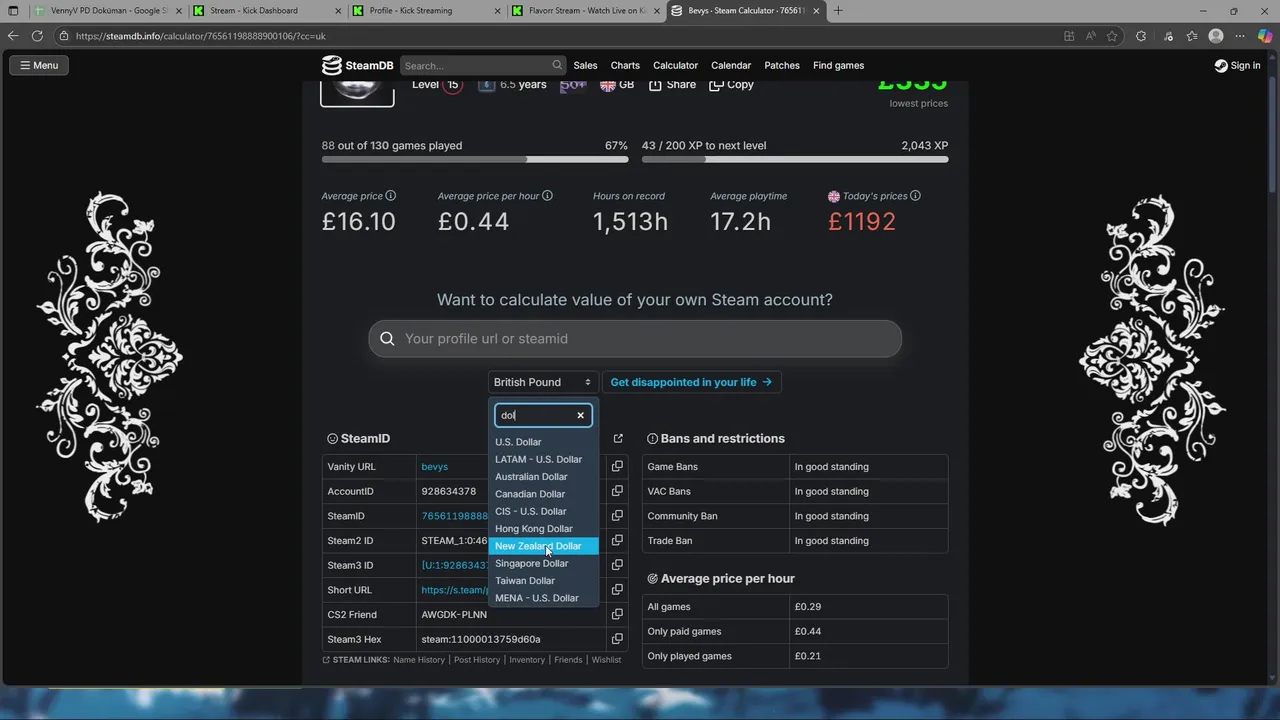Pick Singapore Dollar currency
Viewport: 1280px width, 720px height.
(543, 563)
